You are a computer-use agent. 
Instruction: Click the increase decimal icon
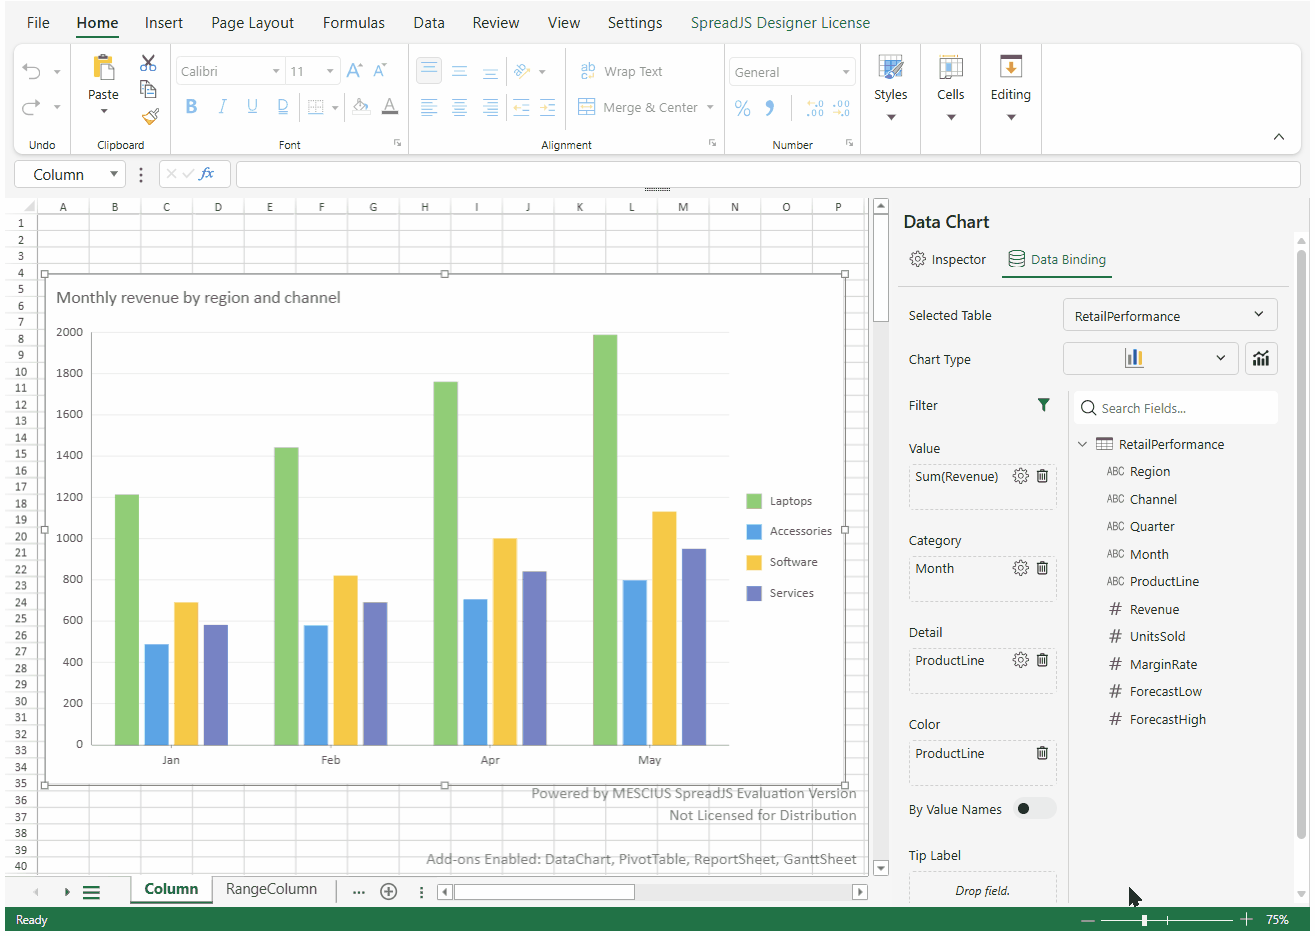tap(815, 108)
